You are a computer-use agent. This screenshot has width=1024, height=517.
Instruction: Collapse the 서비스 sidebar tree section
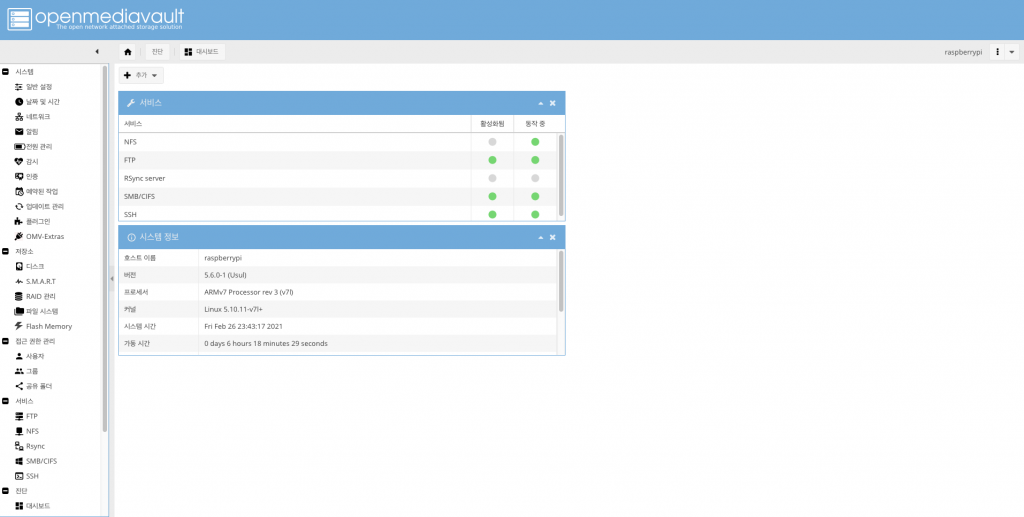(5, 401)
